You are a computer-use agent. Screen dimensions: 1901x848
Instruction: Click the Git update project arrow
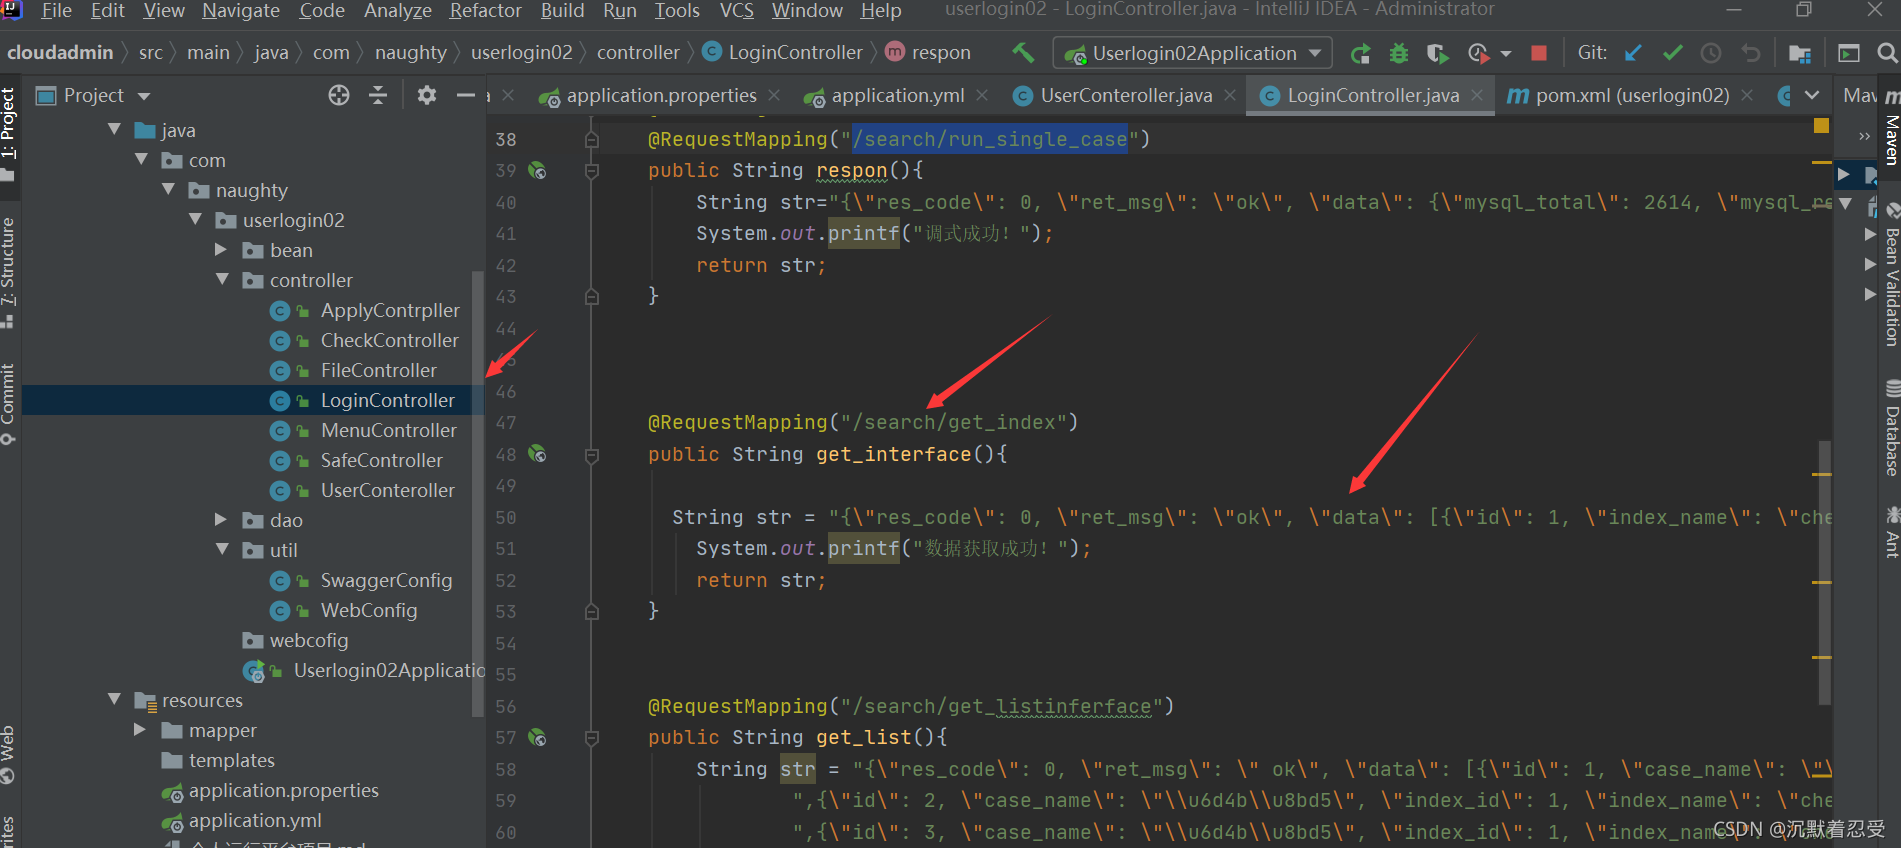(x=1633, y=53)
